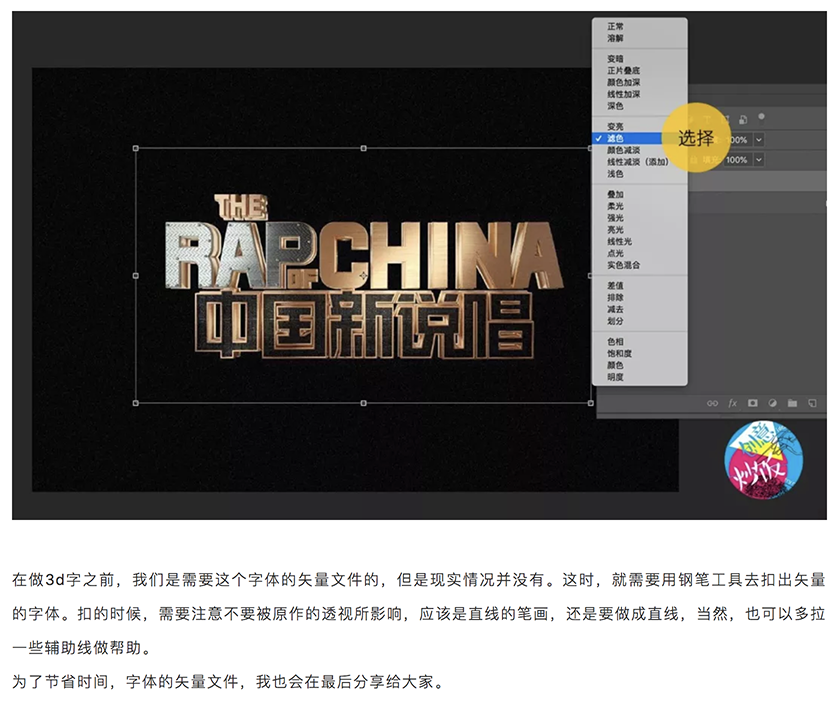This screenshot has height=722, width=840.
Task: Choose 线性减淡（添加） blend mode
Action: (x=640, y=162)
